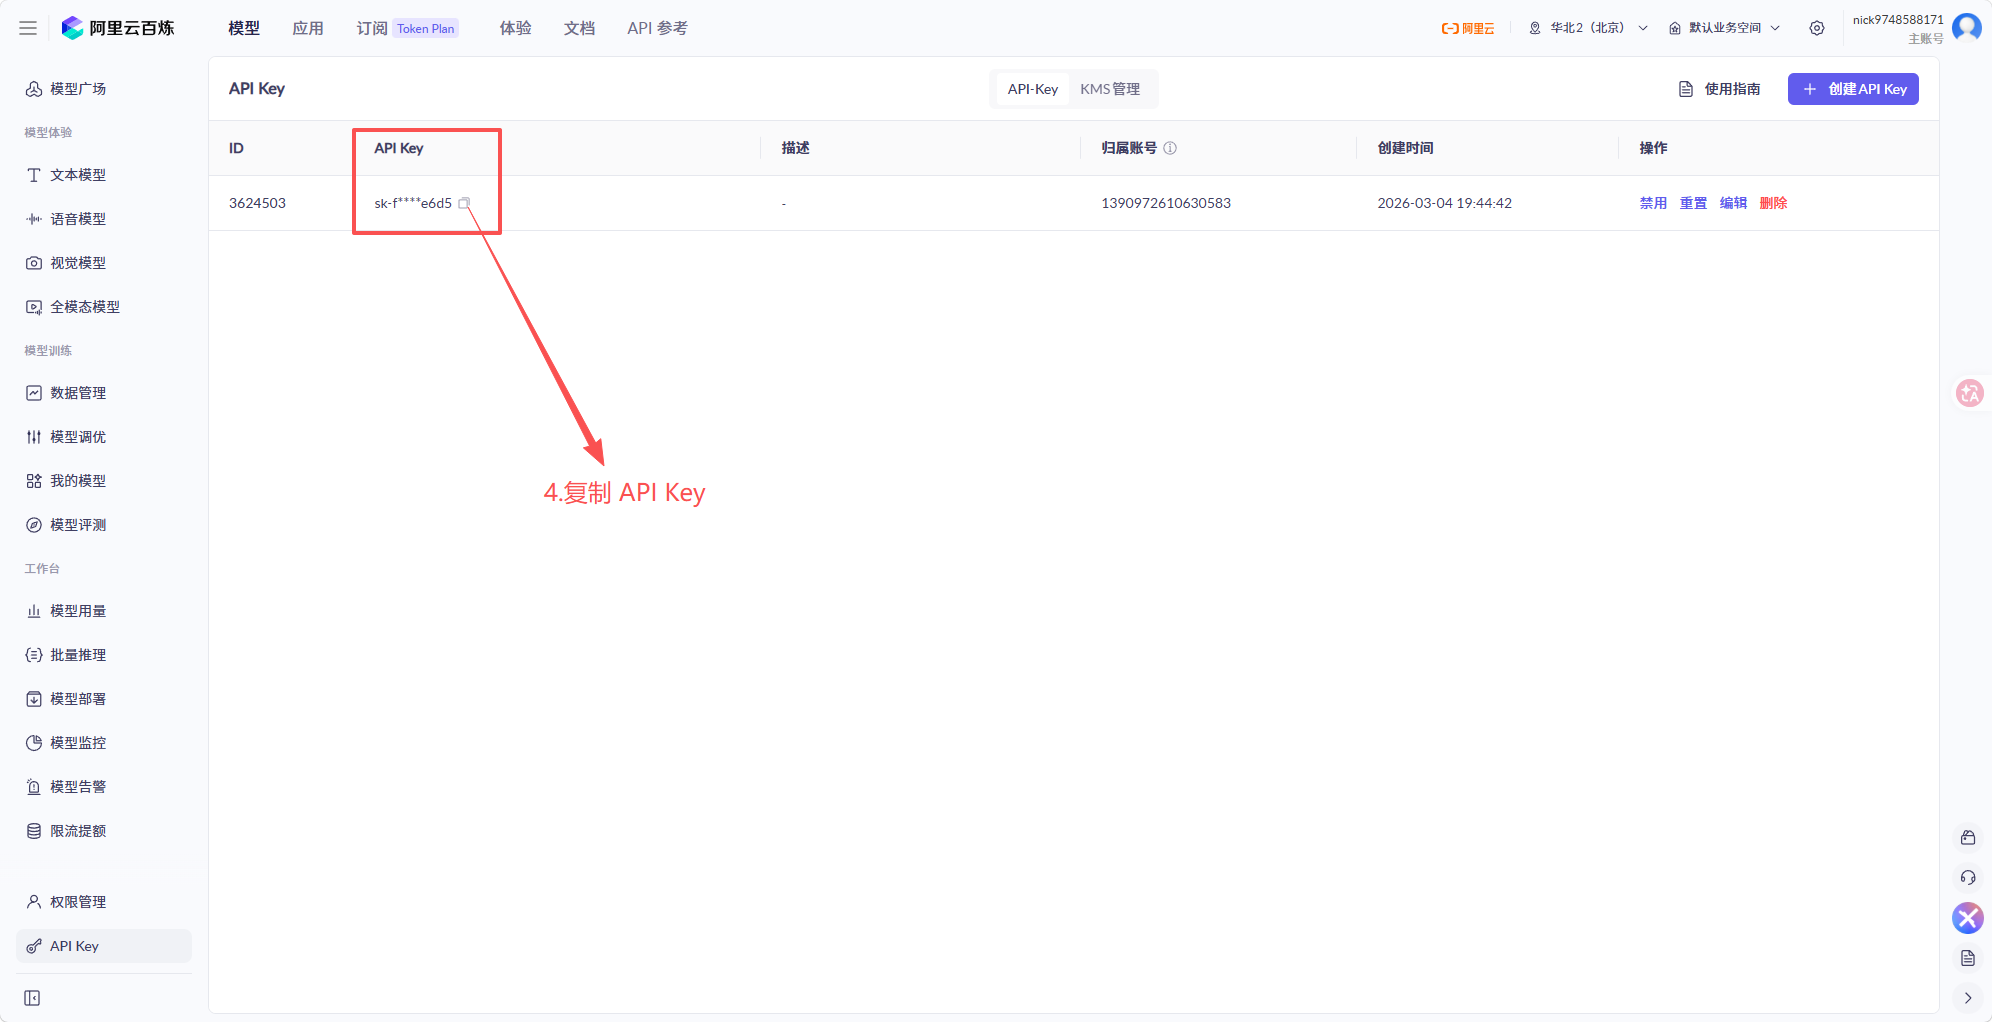This screenshot has width=1992, height=1022.
Task: Copy the sk-f****e6d5 API key icon
Action: click(x=464, y=203)
